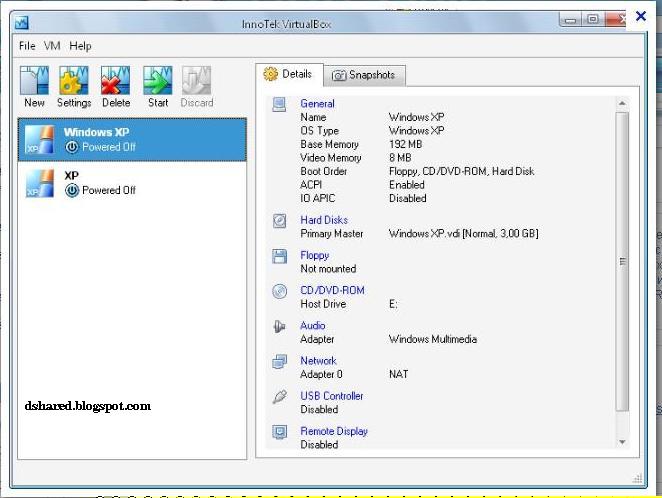The width and height of the screenshot is (662, 498).
Task: Click the 'Windows XP.vdi [Normal, 3,00 GB]' text
Action: (x=464, y=234)
